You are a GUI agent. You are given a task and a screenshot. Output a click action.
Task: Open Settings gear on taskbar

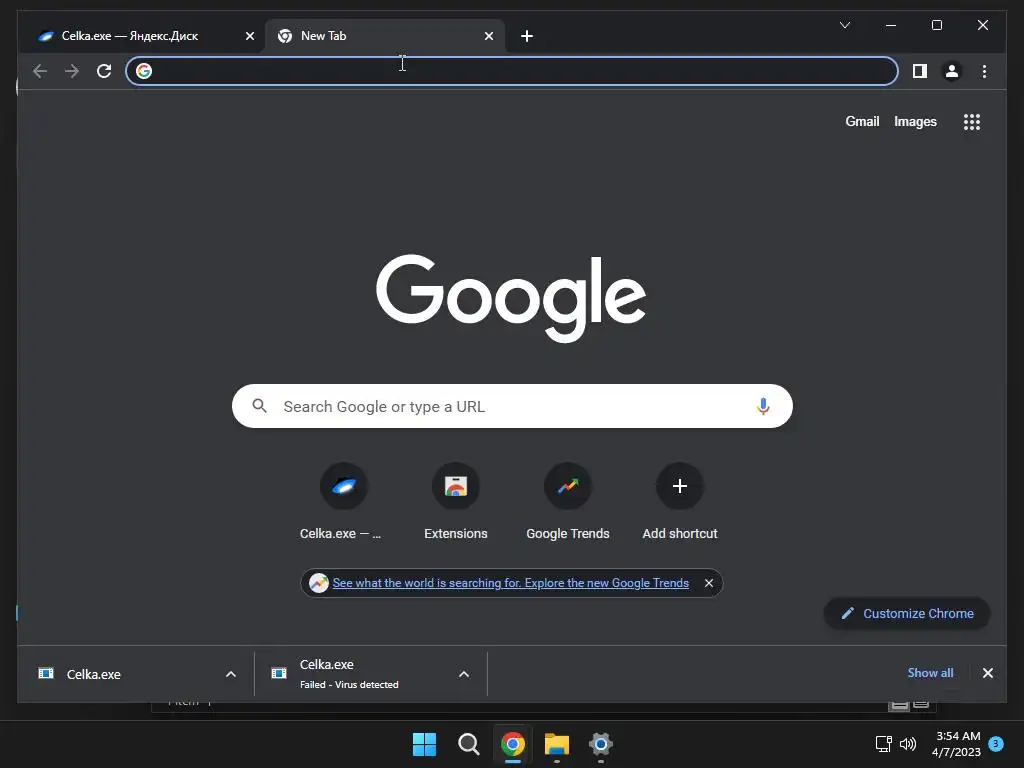pos(600,744)
